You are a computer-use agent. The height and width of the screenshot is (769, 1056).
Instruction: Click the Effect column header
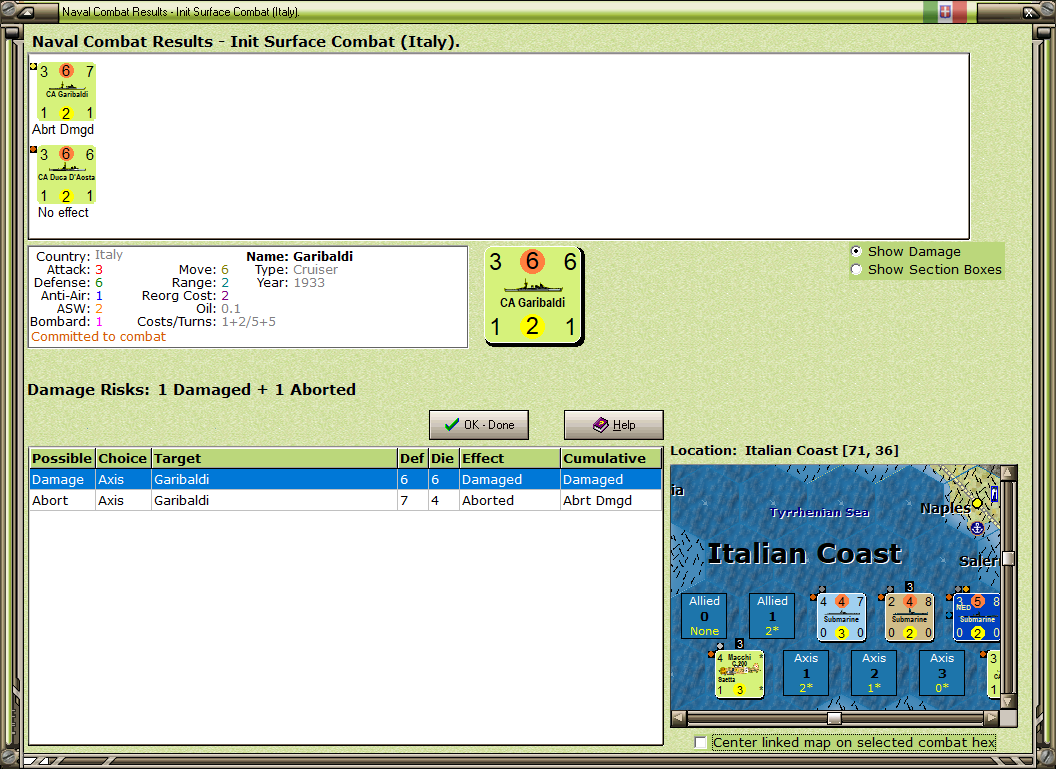tap(510, 459)
